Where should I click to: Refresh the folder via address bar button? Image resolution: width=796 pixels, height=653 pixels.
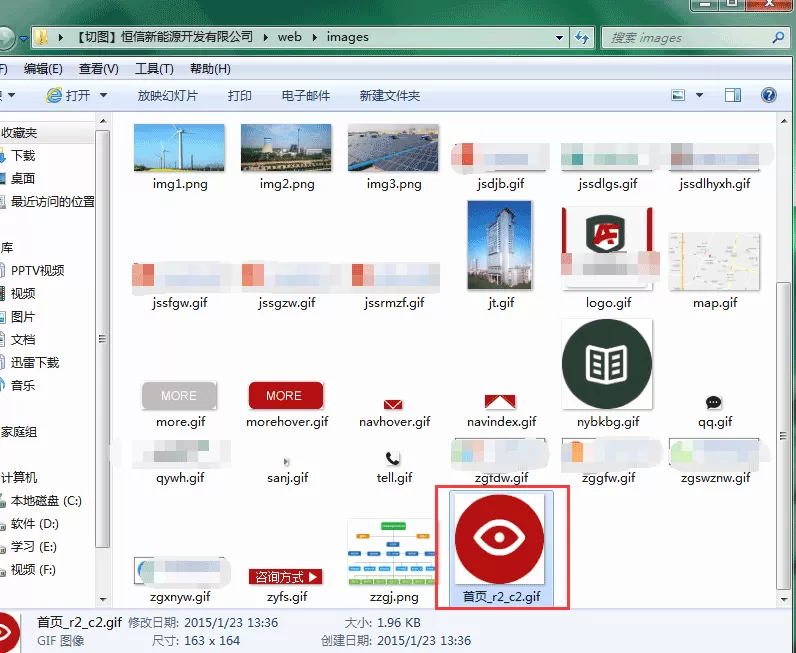(582, 38)
